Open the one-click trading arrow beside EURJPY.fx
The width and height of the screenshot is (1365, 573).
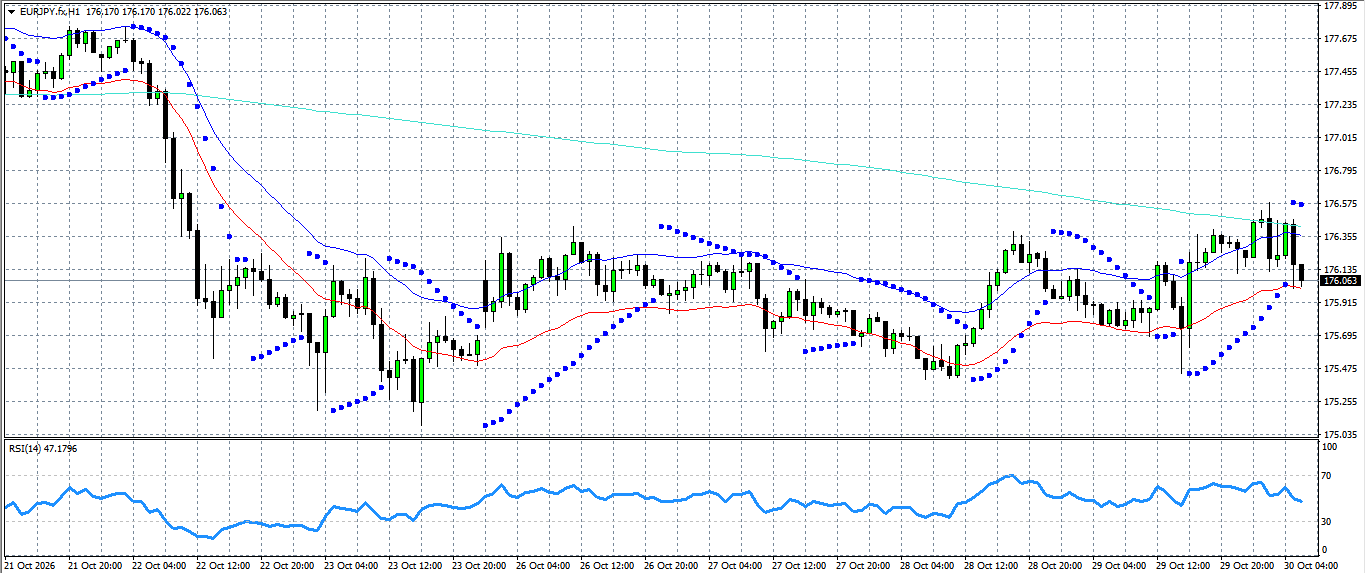[12, 11]
